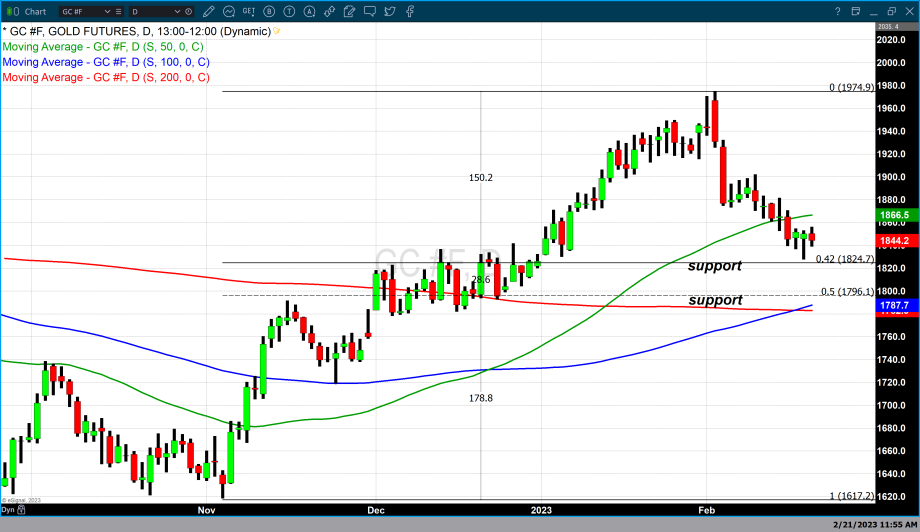
Task: Click the red 200-period Moving Average label
Action: [105, 77]
